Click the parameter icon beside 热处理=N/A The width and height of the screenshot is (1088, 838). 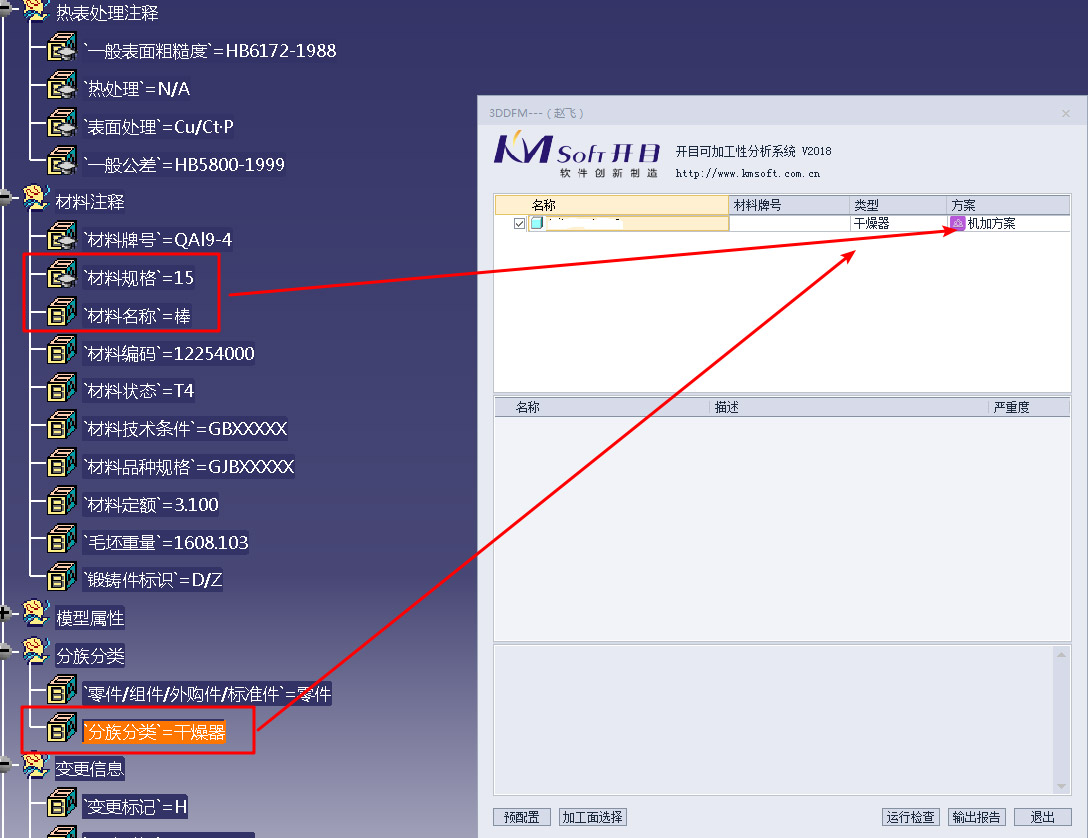61,86
